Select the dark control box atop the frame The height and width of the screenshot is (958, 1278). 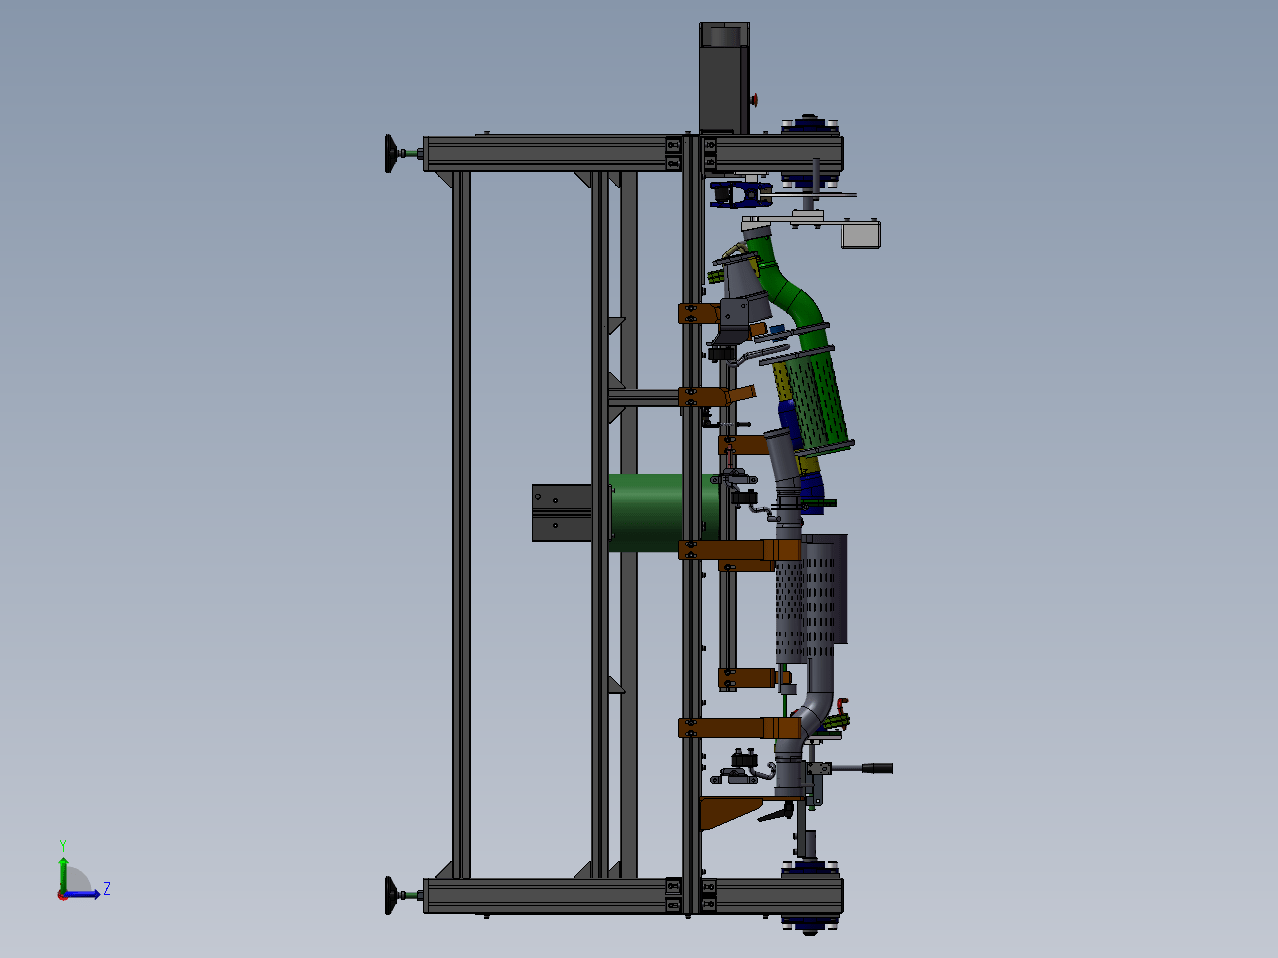click(x=724, y=78)
